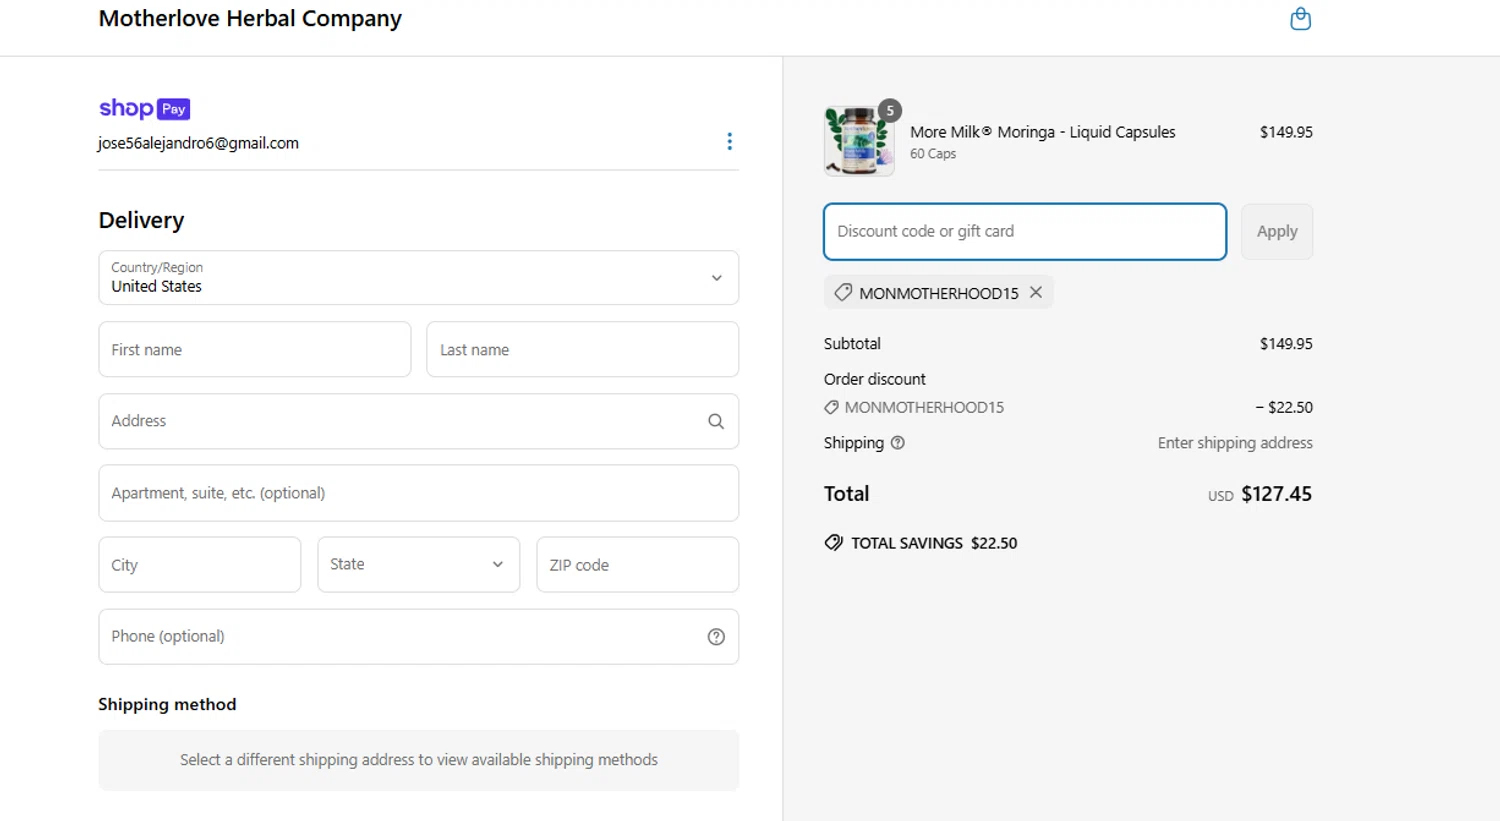Click the tag icon on MONMOTHERHOOD15 chip
This screenshot has height=821, width=1500.
point(843,292)
